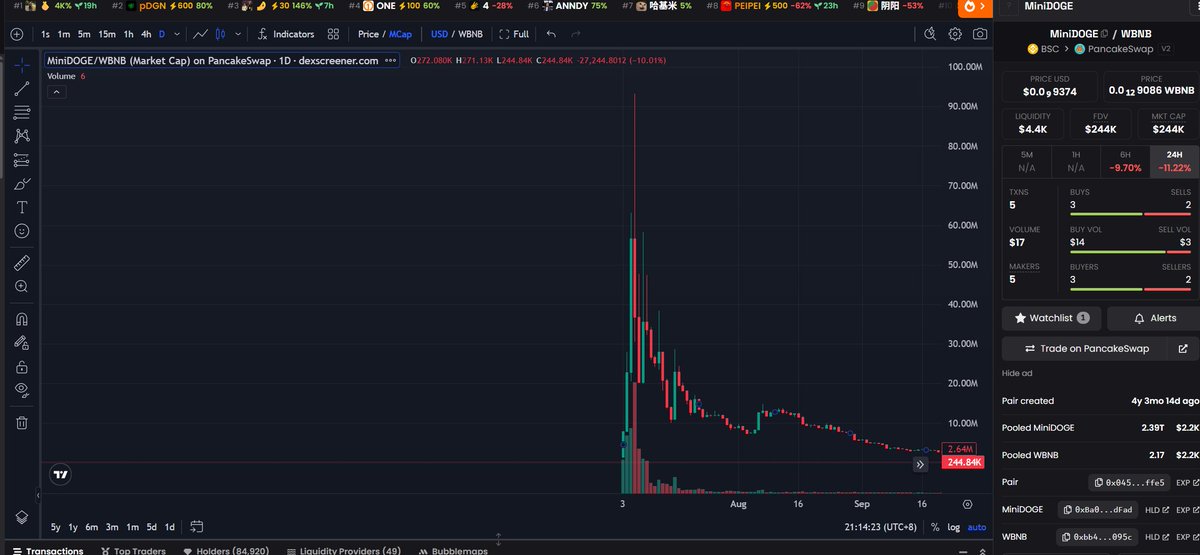Toggle stay in drawing mode
The height and width of the screenshot is (555, 1200).
coord(22,343)
